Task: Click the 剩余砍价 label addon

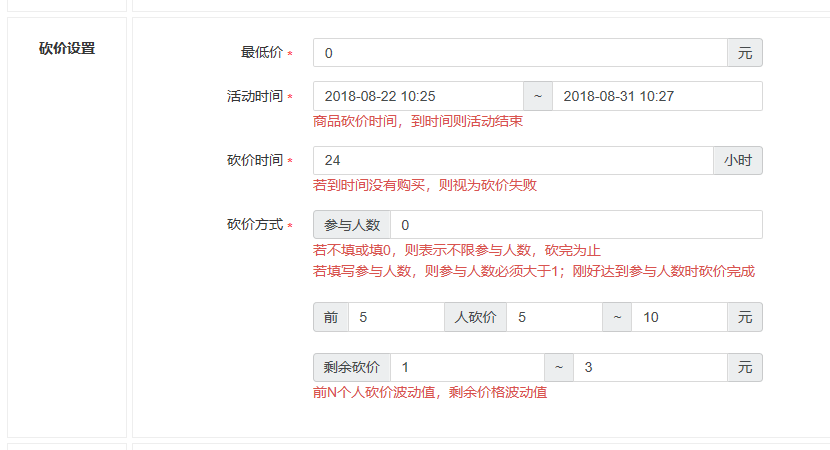Action: [x=352, y=368]
